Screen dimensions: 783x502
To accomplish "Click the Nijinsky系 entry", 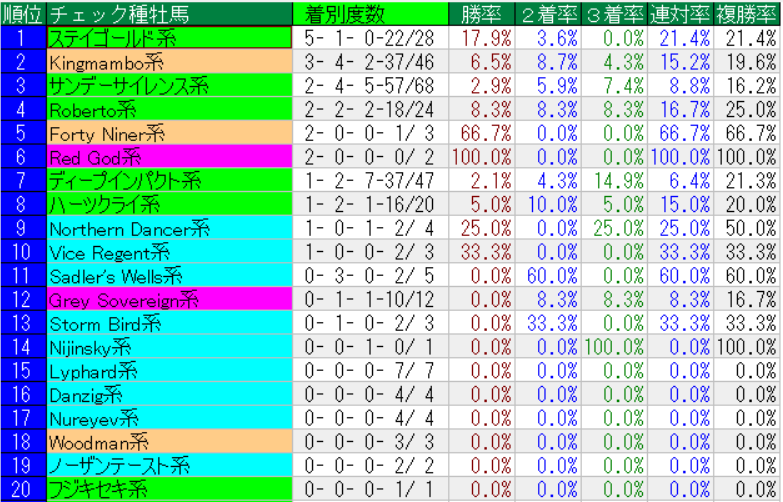I will tap(169, 346).
